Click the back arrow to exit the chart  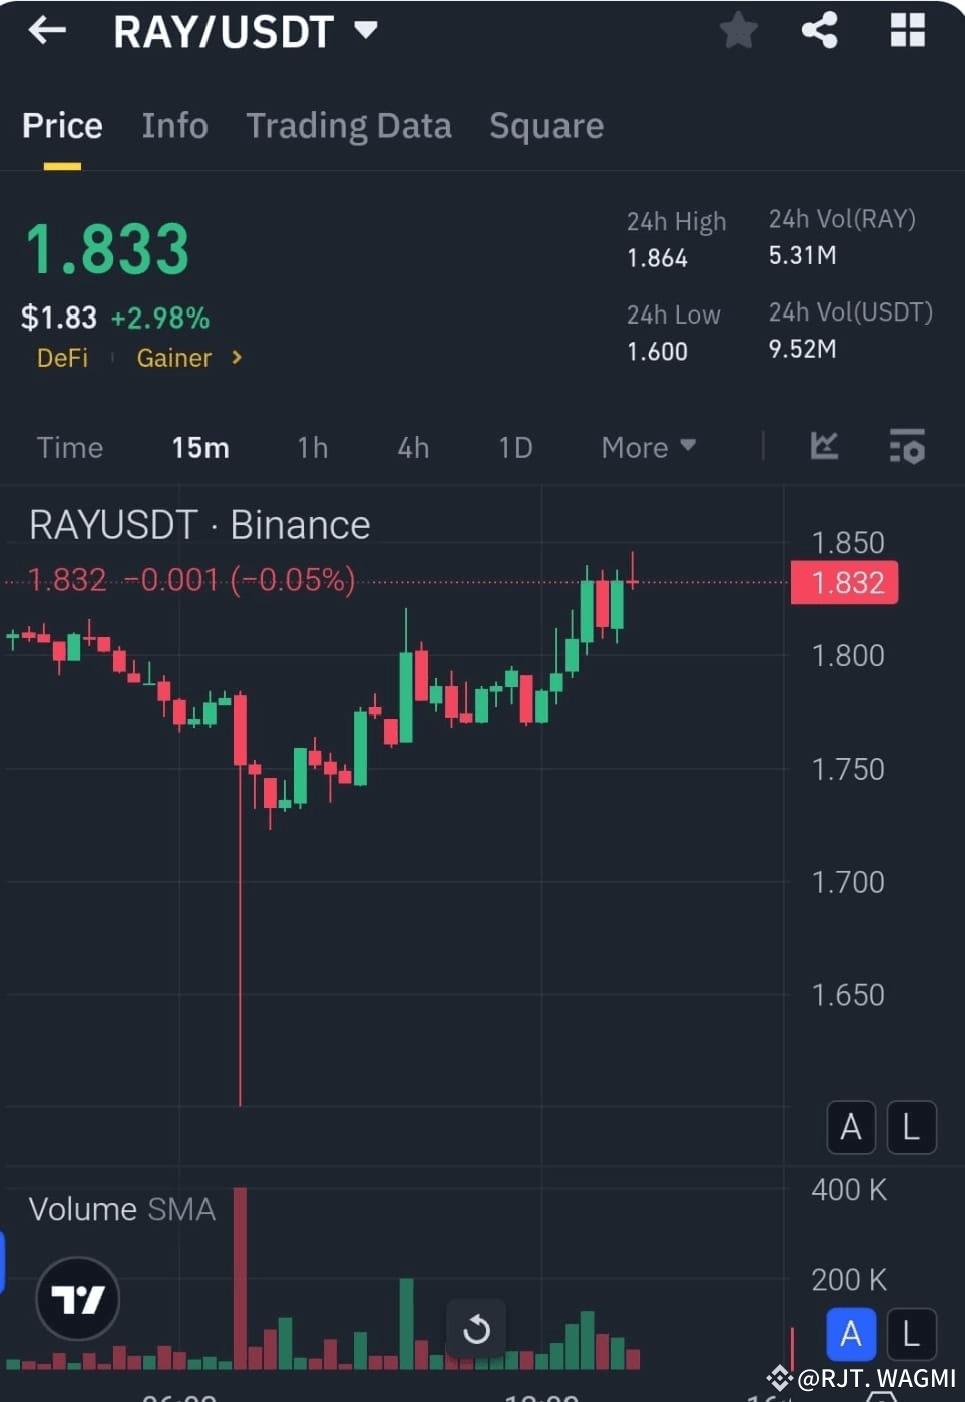click(46, 30)
